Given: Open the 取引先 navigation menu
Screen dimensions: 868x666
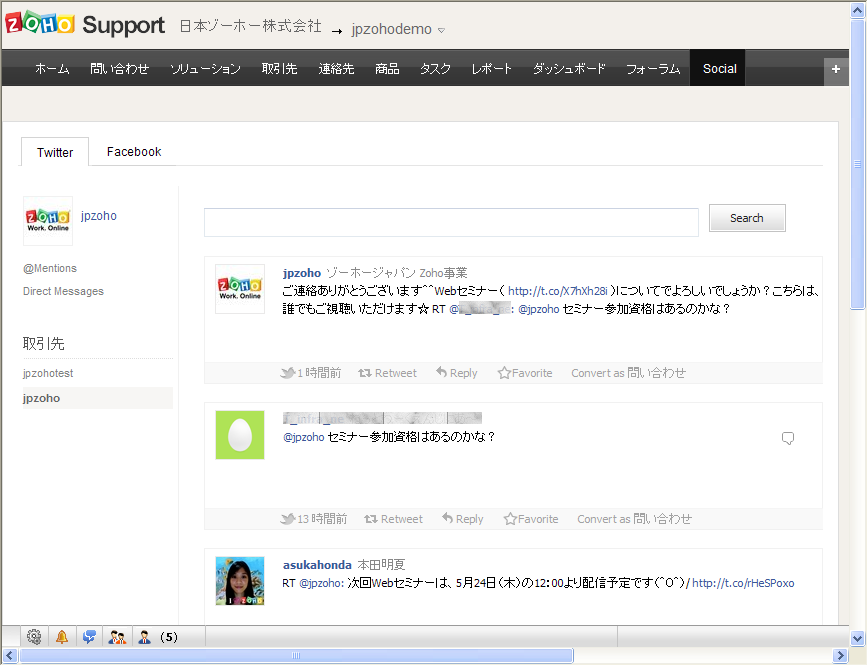Looking at the screenshot, I should pos(280,69).
